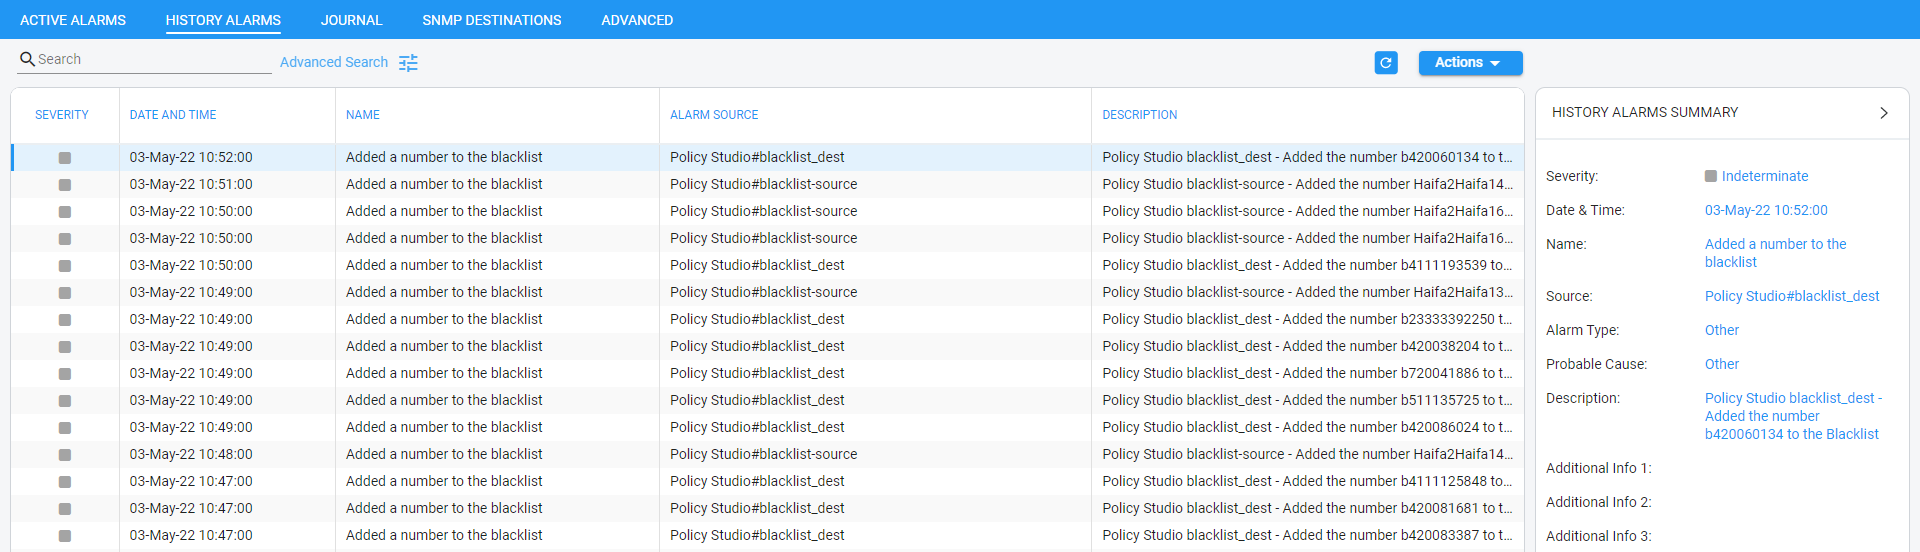Sort by the Name column header
Image resolution: width=1920 pixels, height=552 pixels.
pyautogui.click(x=363, y=115)
